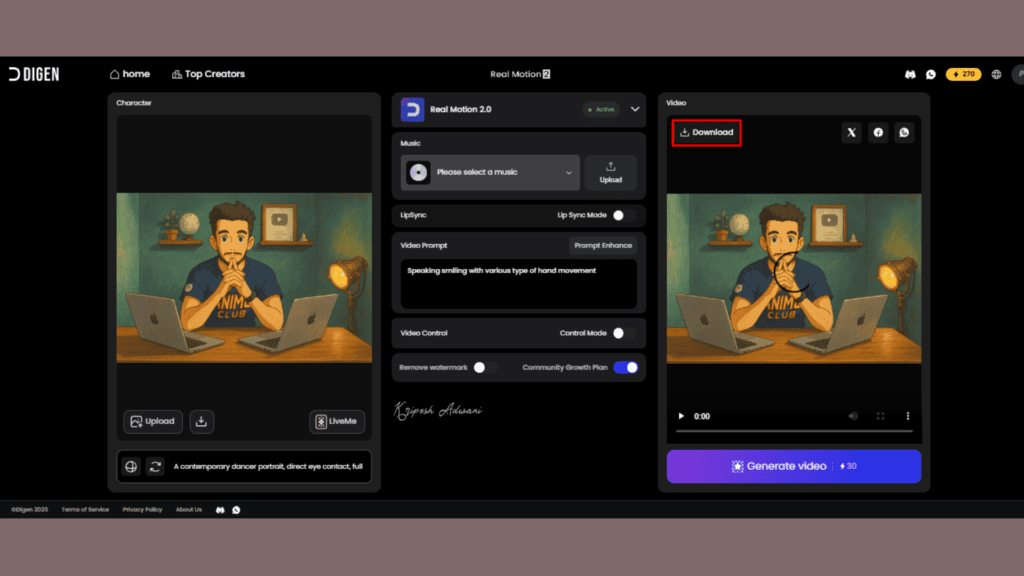The height and width of the screenshot is (576, 1024).
Task: Open the music selection dropdown
Action: 488,172
